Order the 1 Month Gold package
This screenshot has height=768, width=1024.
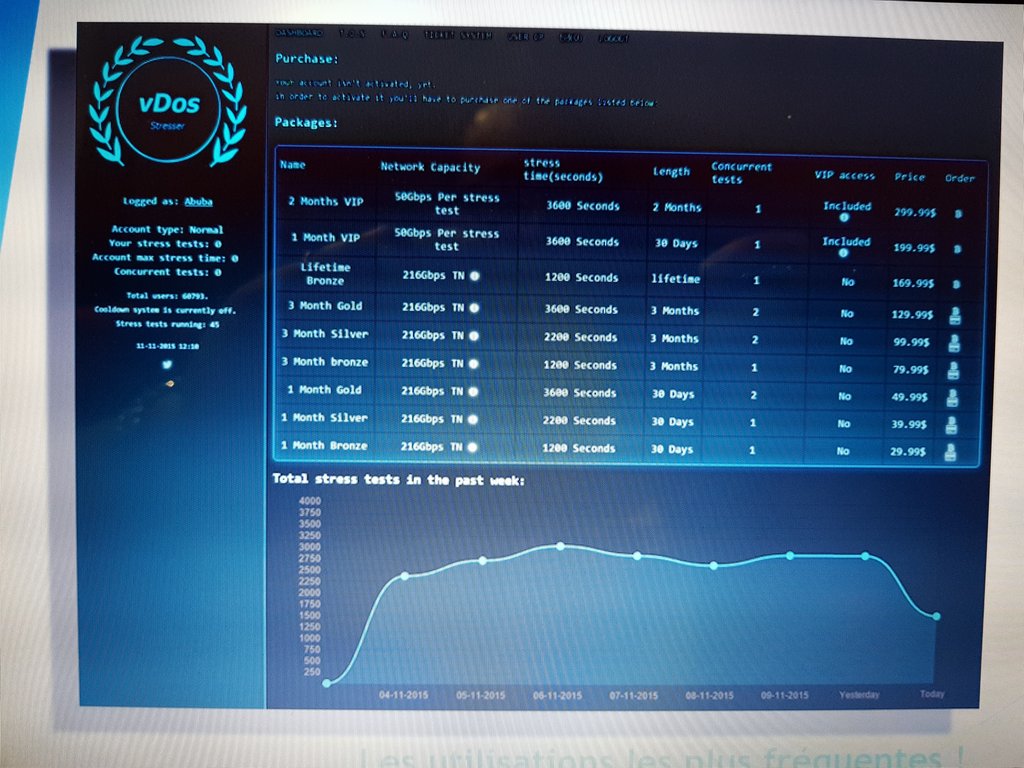tap(952, 398)
